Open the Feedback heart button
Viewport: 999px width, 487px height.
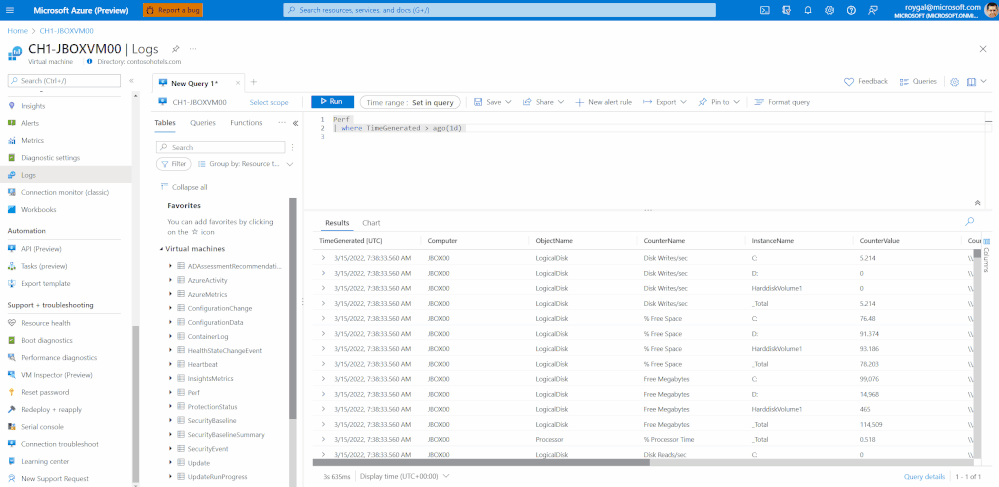(x=865, y=82)
